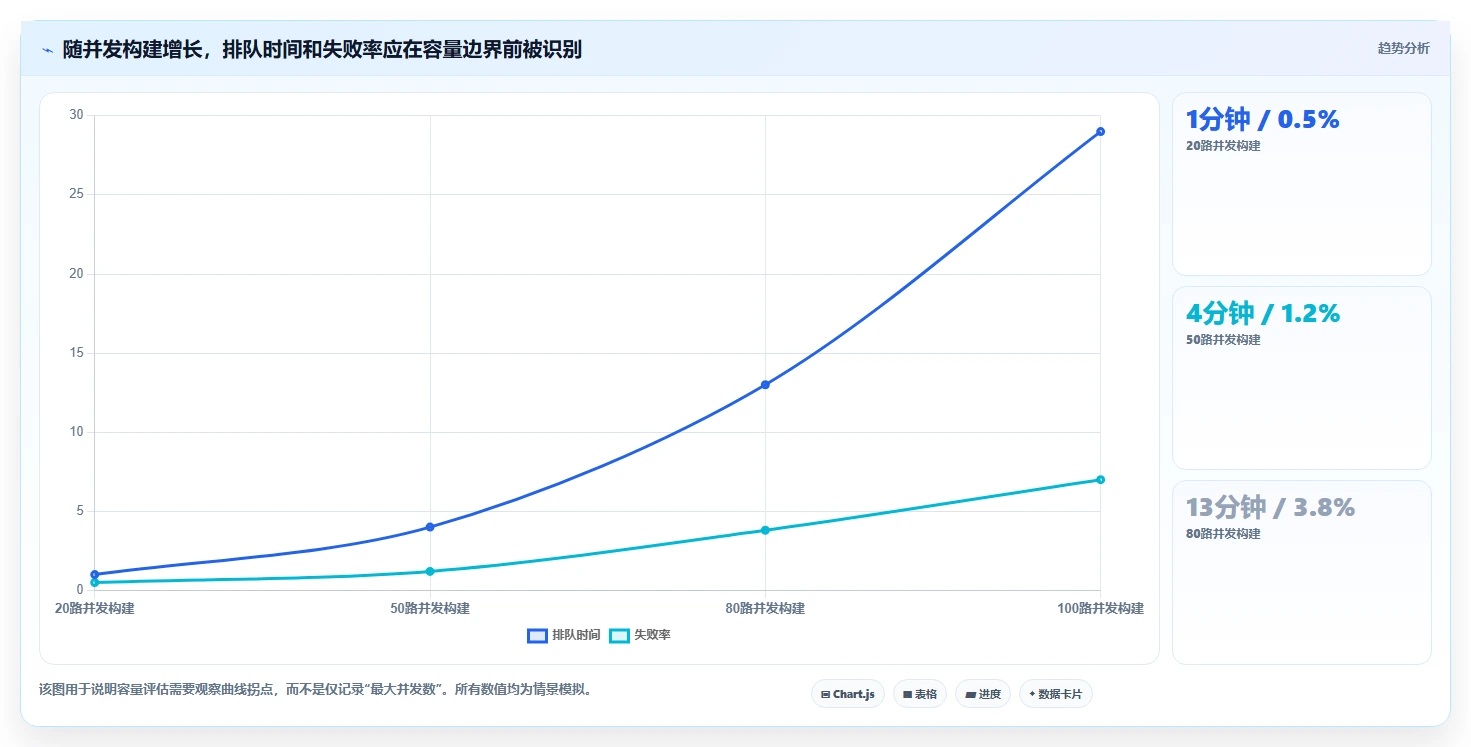Screen dimensions: 1471x747
Task: Click y-axis tick 25
Action: pos(77,194)
